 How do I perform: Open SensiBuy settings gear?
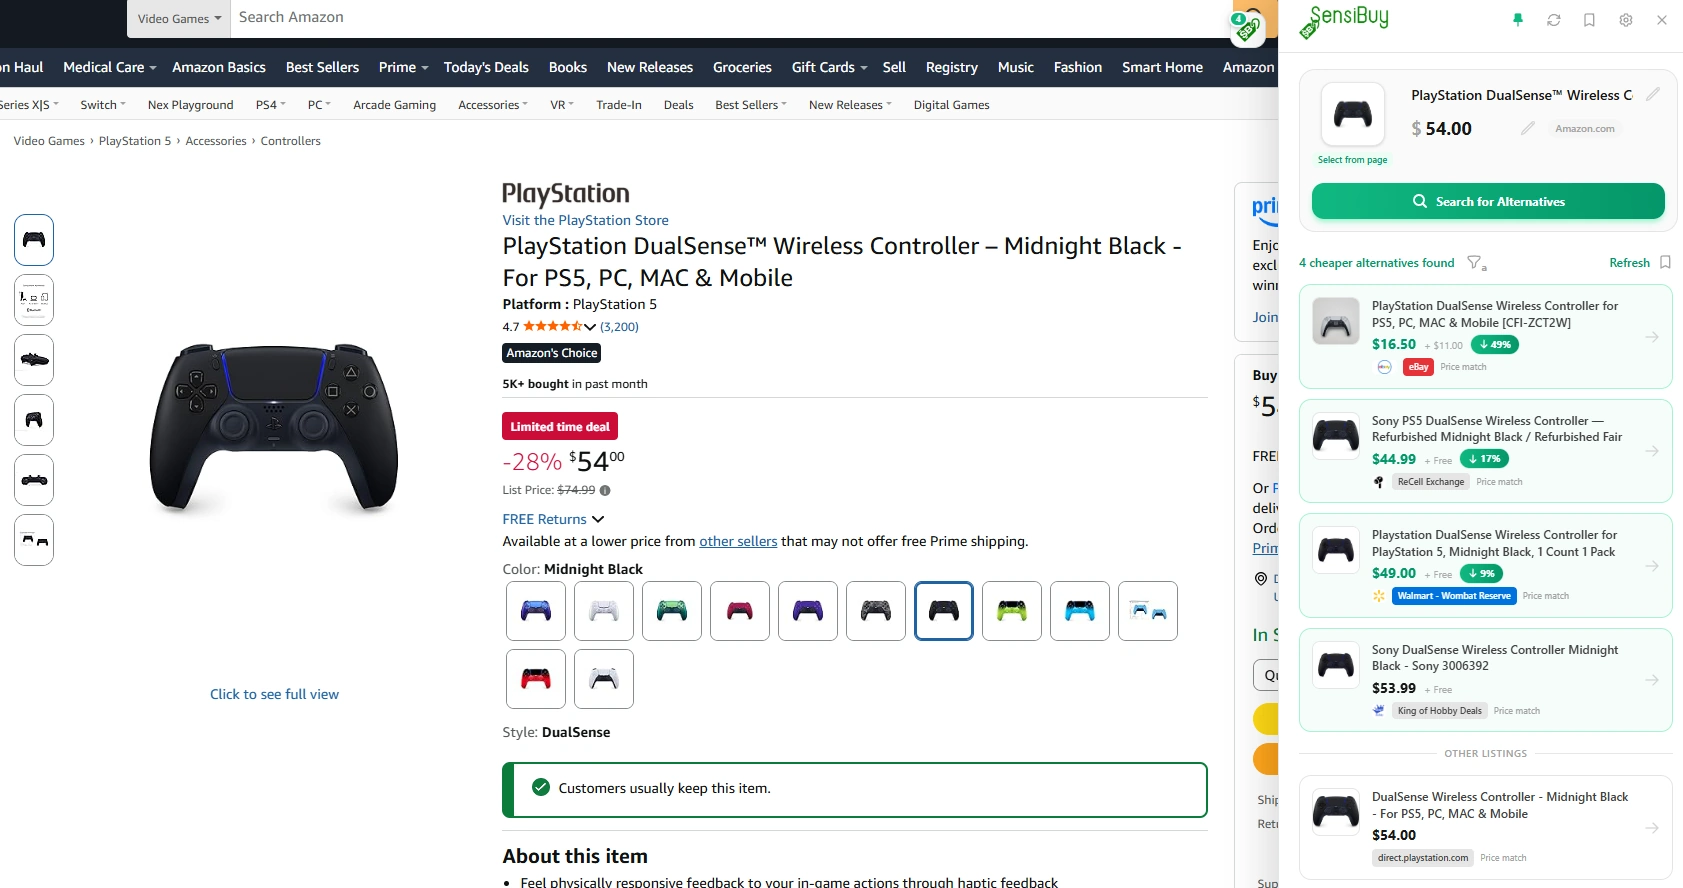[x=1626, y=20]
